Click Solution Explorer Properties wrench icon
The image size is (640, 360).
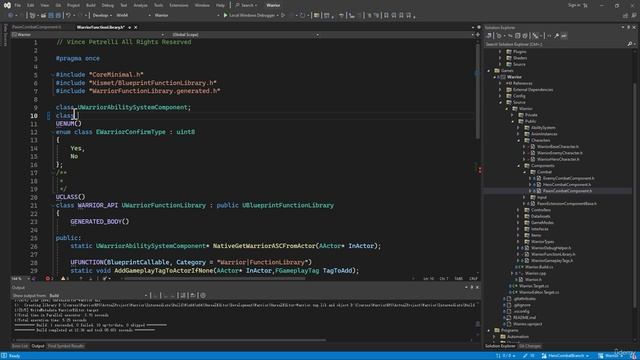[x=556, y=36]
